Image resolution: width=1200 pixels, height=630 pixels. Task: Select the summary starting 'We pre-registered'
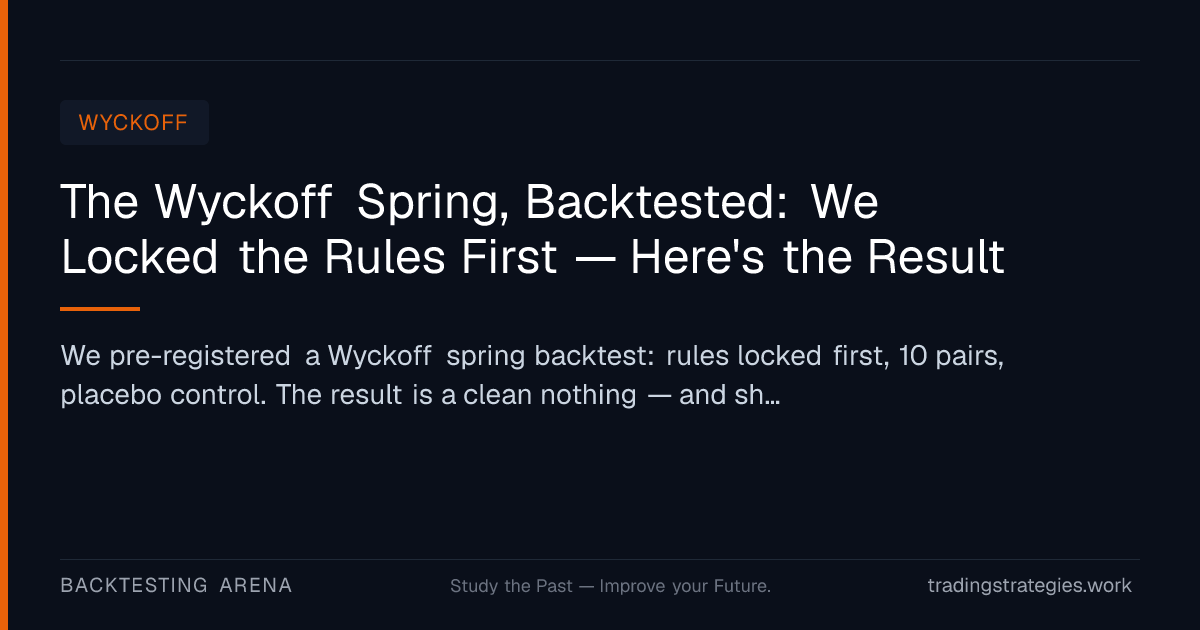[x=532, y=375]
